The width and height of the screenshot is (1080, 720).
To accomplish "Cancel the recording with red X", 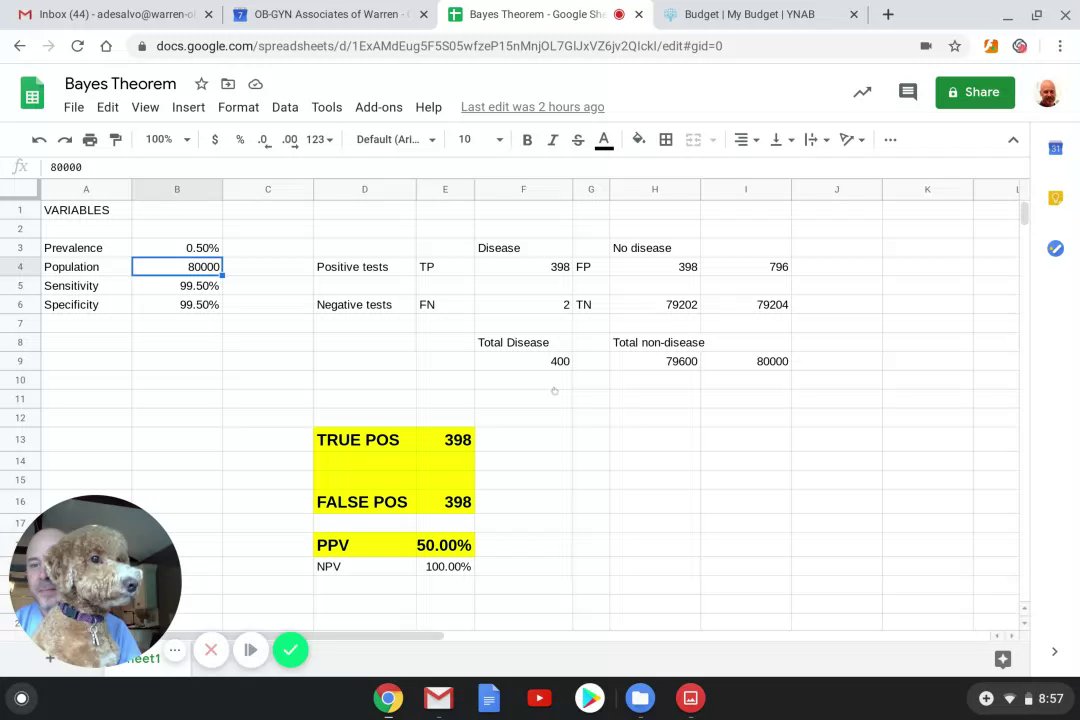I will pos(211,650).
